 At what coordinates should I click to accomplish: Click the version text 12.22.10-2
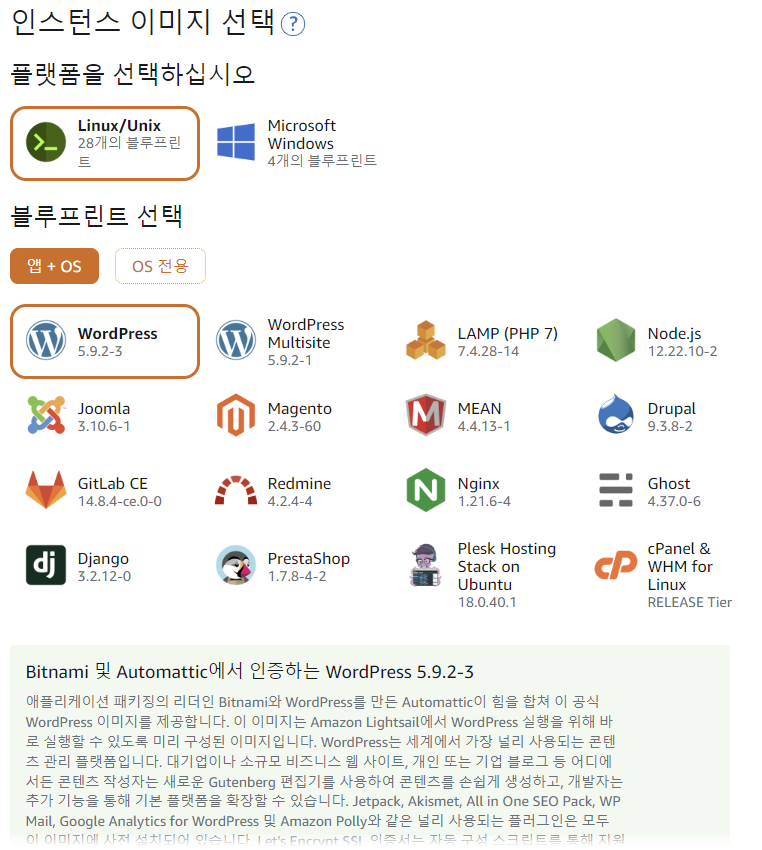[682, 351]
